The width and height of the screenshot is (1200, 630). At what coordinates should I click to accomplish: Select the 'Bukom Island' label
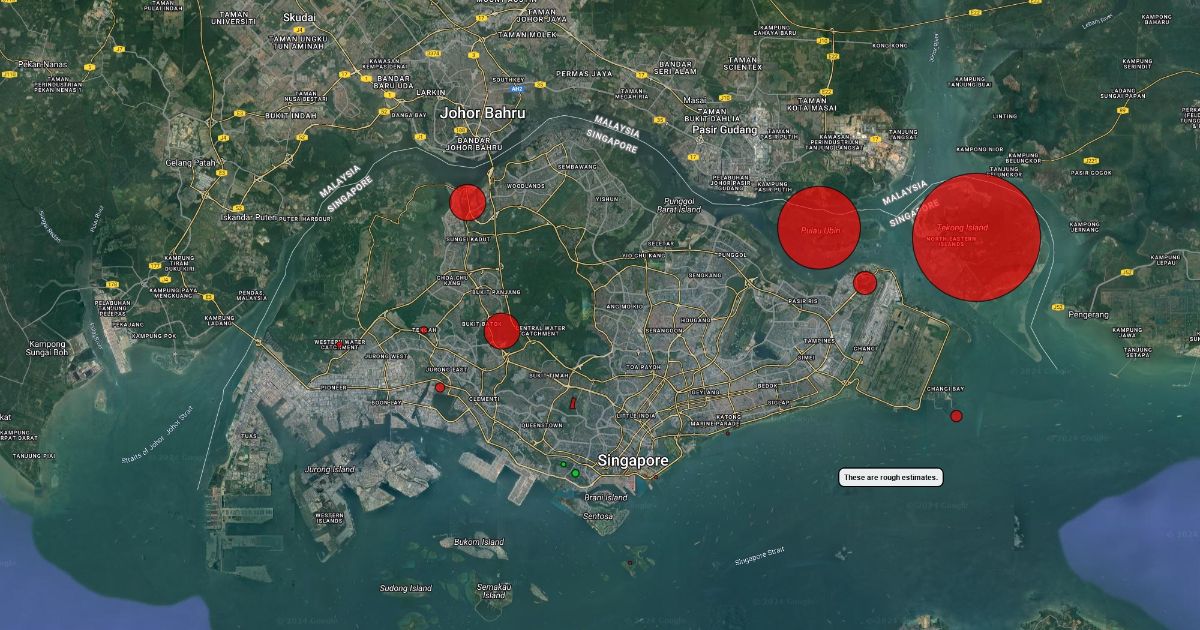click(x=479, y=542)
